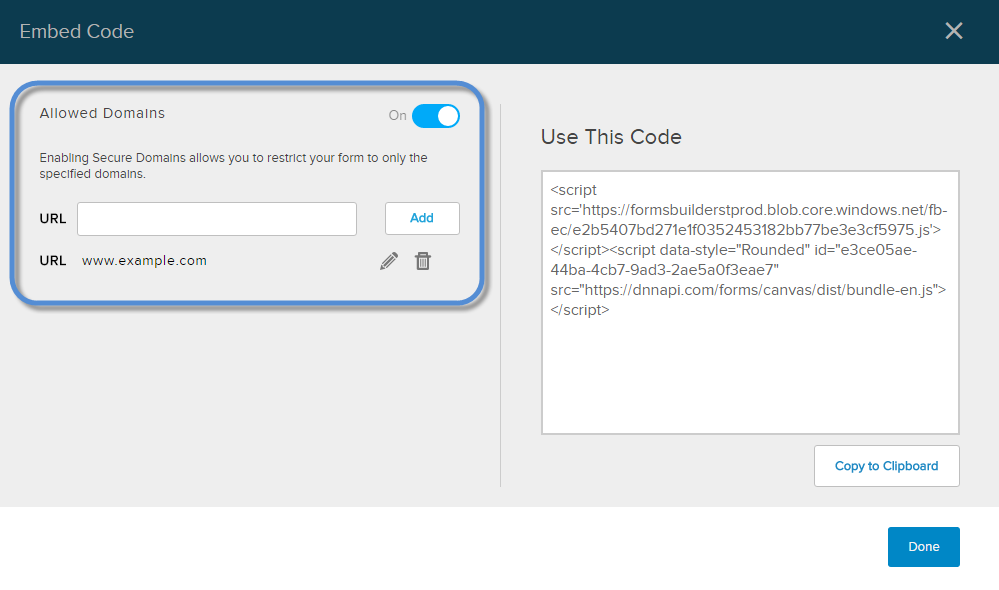Turn off the Allowed Domains toggle
Viewport: 999px width, 590px height.
pyautogui.click(x=436, y=116)
